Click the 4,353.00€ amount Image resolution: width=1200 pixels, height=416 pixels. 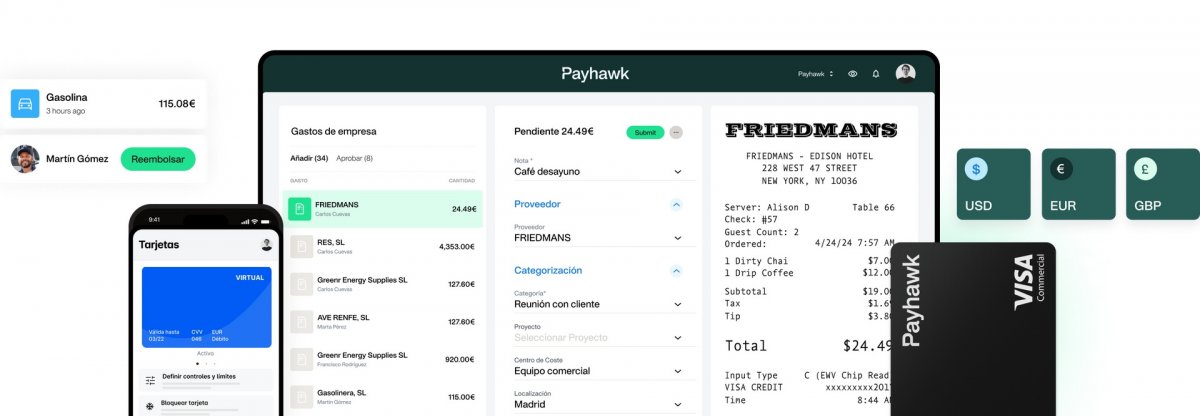457,246
